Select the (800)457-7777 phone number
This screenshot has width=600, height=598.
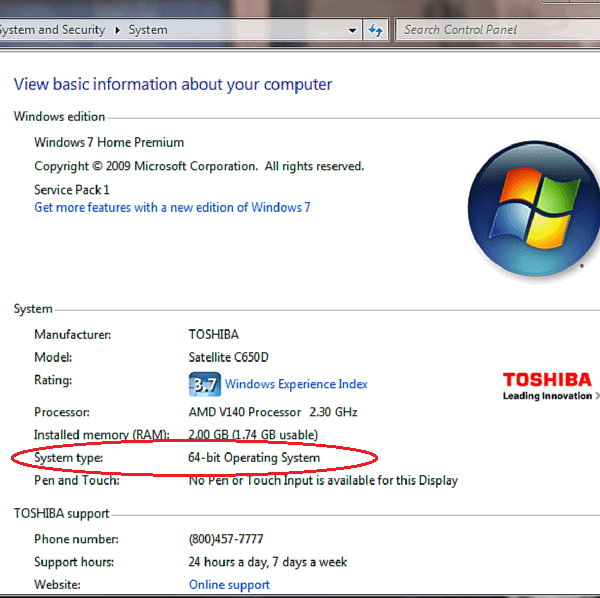tap(226, 539)
